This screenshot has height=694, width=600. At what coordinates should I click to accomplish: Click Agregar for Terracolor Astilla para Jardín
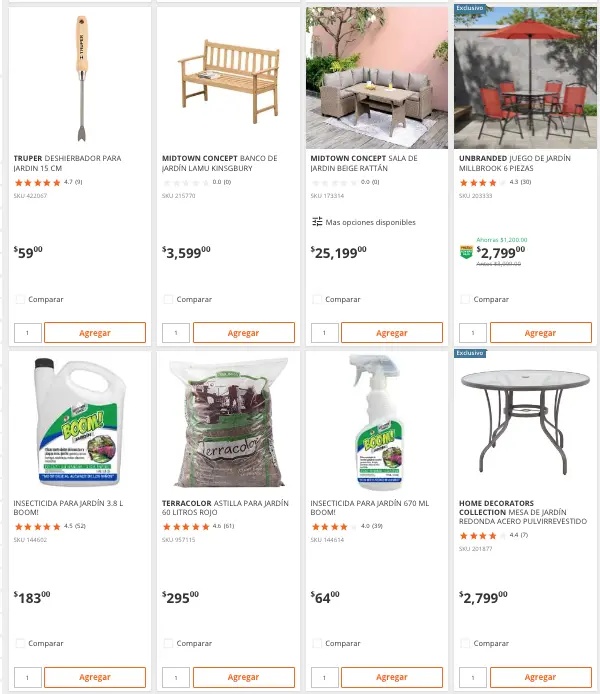(x=243, y=677)
